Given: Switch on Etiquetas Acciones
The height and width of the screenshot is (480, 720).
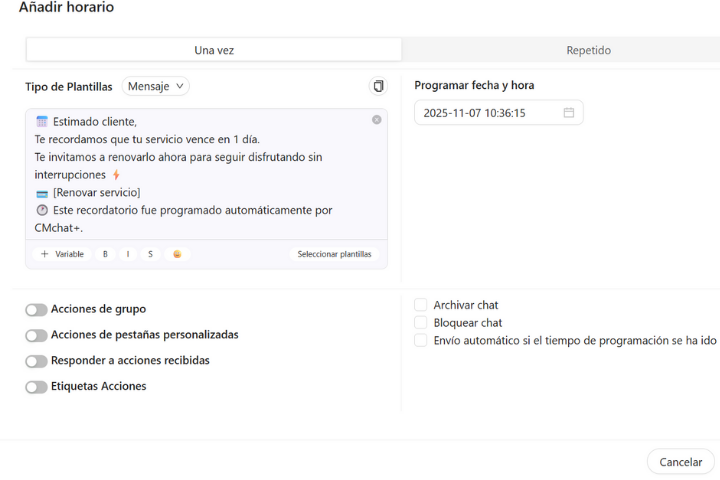Looking at the screenshot, I should pos(36,387).
